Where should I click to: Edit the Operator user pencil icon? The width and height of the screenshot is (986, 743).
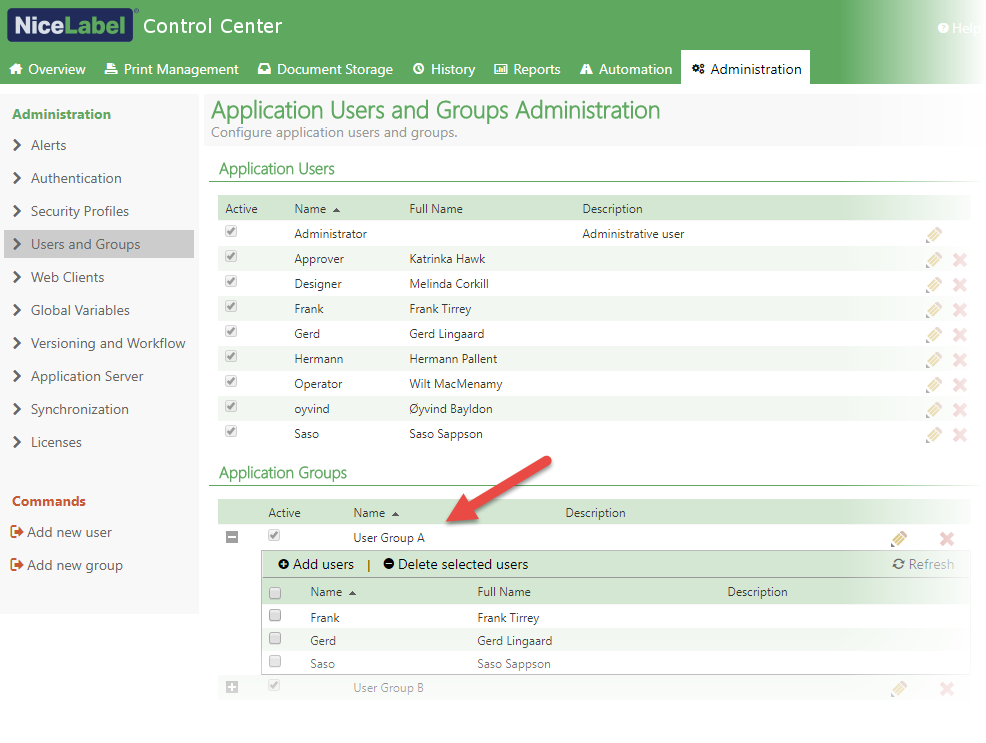[x=934, y=385]
